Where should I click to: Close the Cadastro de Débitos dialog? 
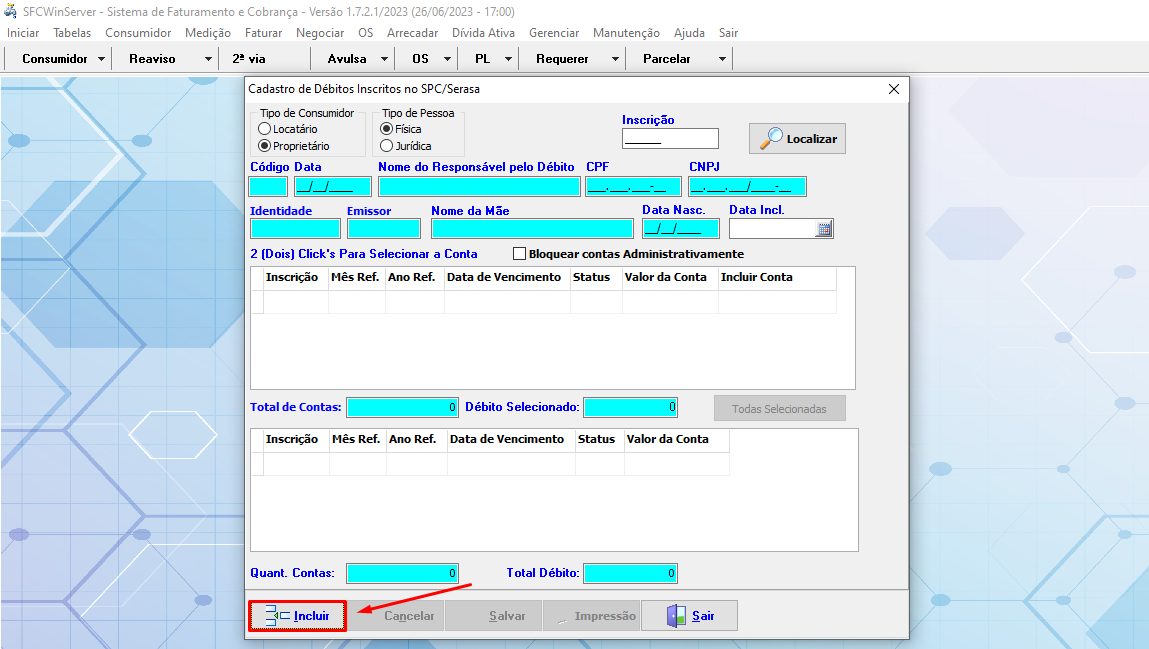coord(894,89)
